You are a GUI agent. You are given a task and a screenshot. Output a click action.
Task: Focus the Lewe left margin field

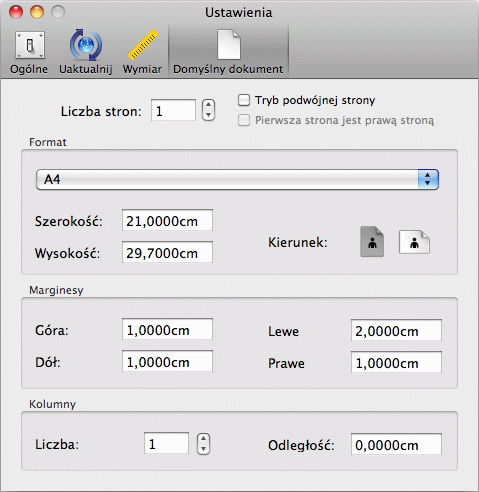[x=396, y=330]
